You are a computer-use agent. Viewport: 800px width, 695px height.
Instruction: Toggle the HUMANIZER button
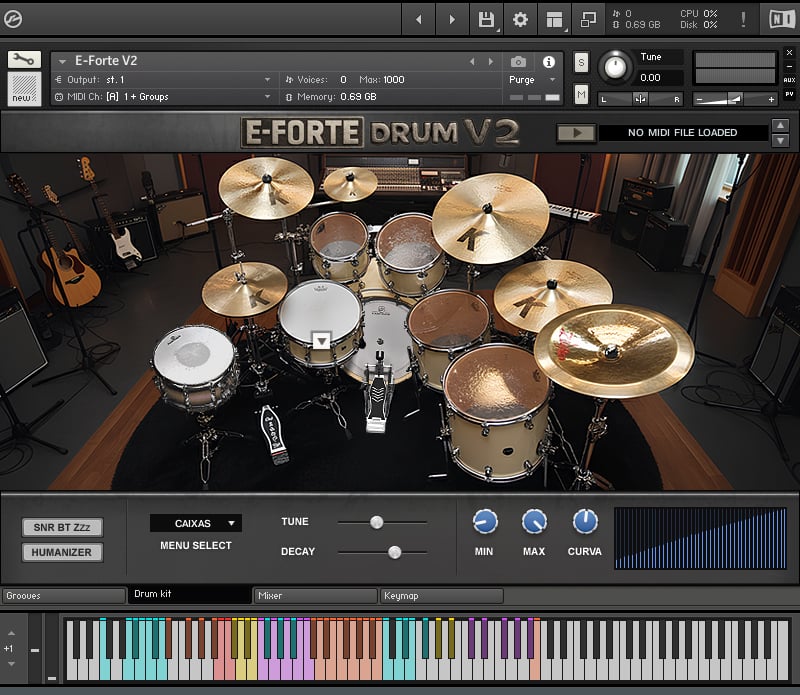pos(62,552)
